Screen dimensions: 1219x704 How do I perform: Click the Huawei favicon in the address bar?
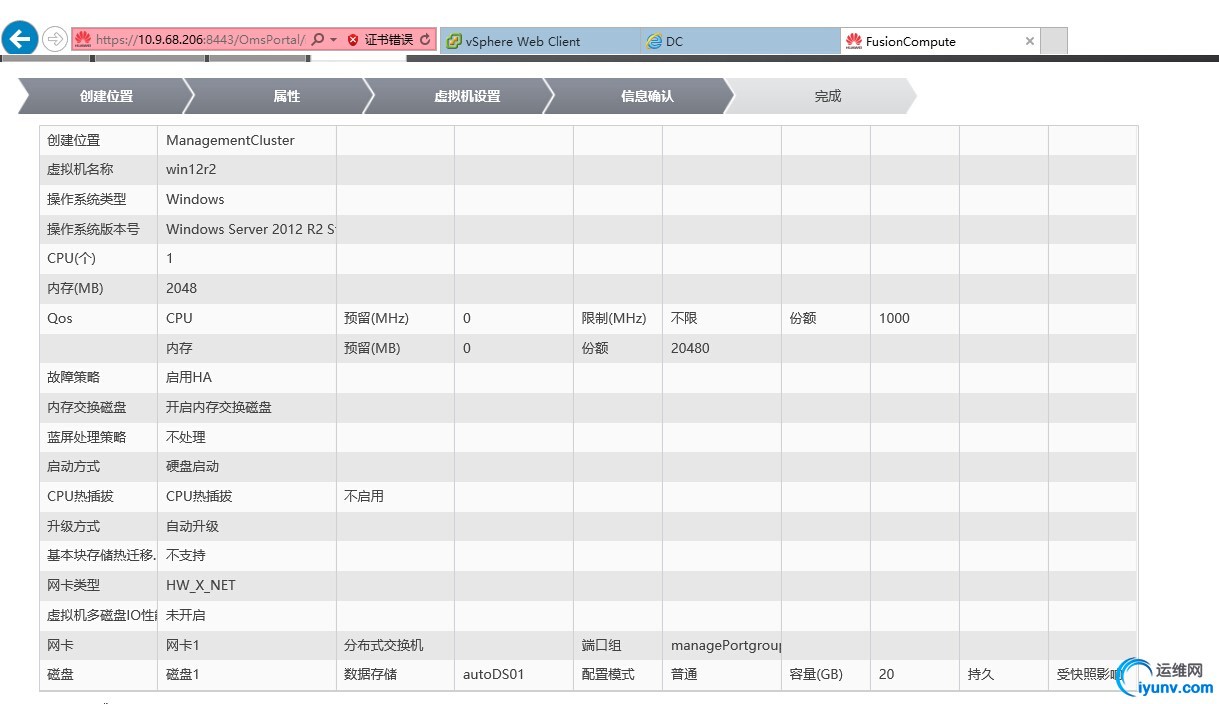[x=83, y=40]
